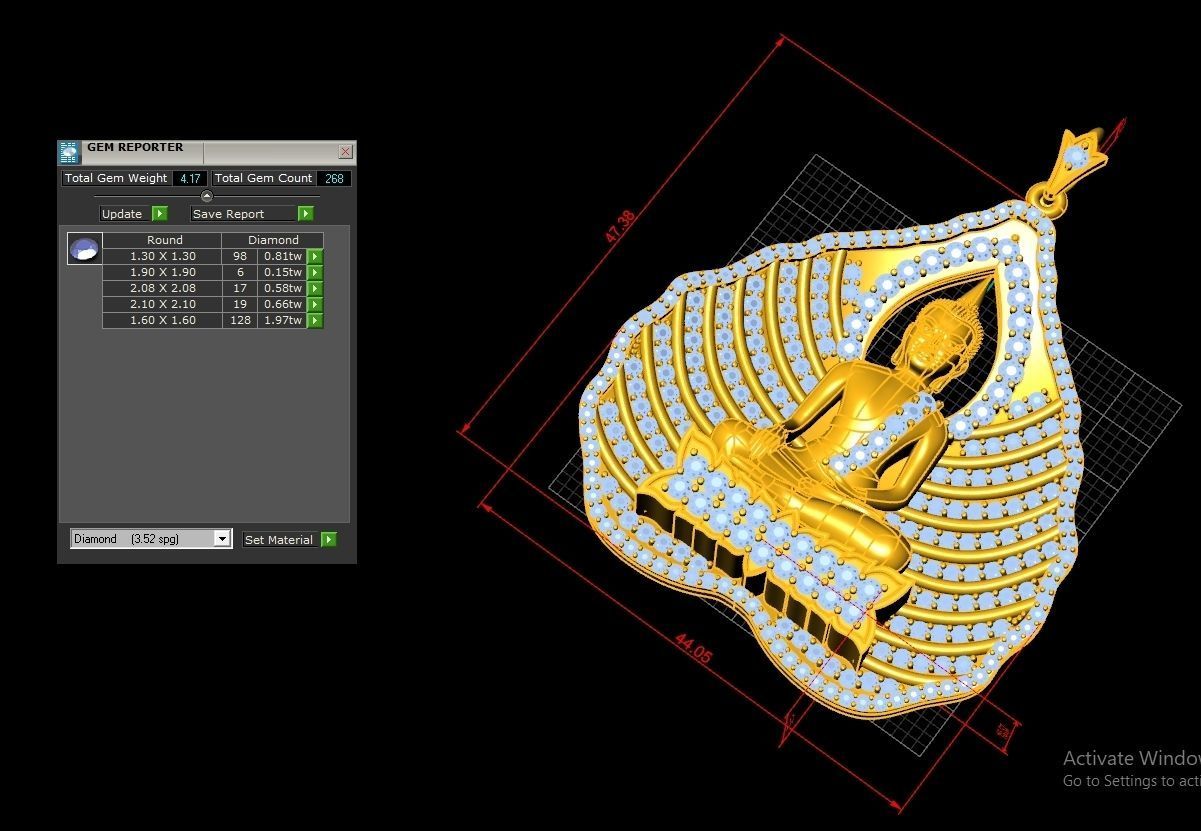Select the 1.60 X 1.60 size cell
Viewport: 1201px width, 831px height.
point(163,320)
